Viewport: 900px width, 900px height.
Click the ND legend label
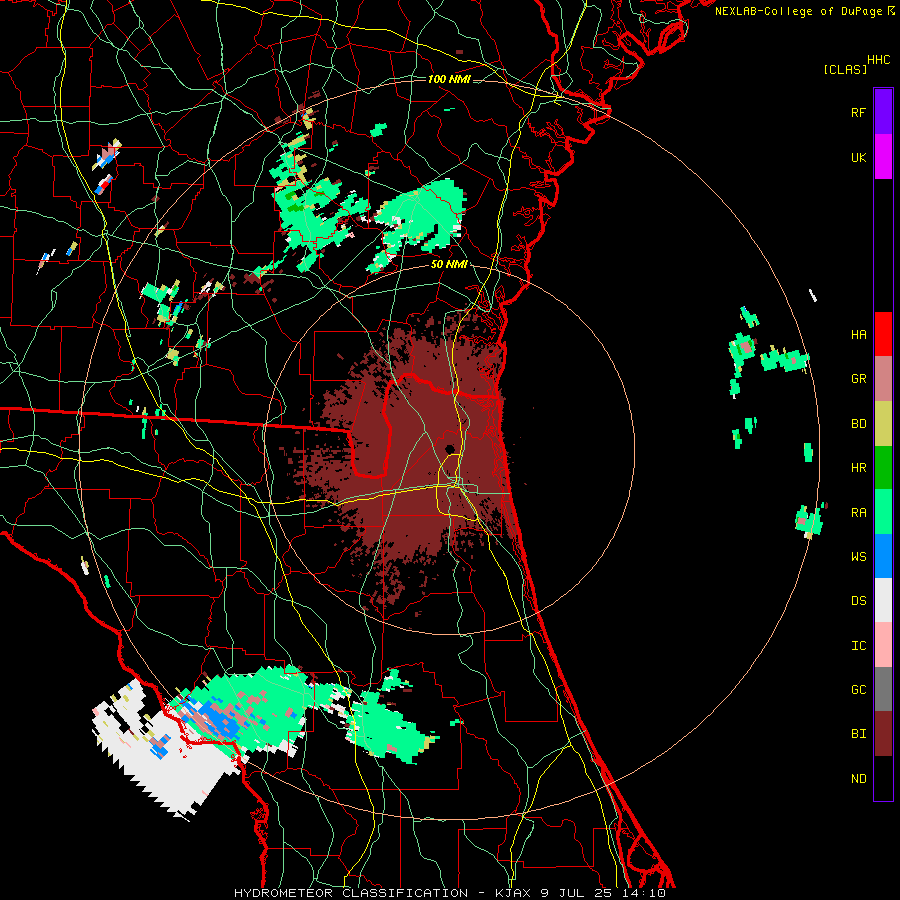click(x=858, y=778)
